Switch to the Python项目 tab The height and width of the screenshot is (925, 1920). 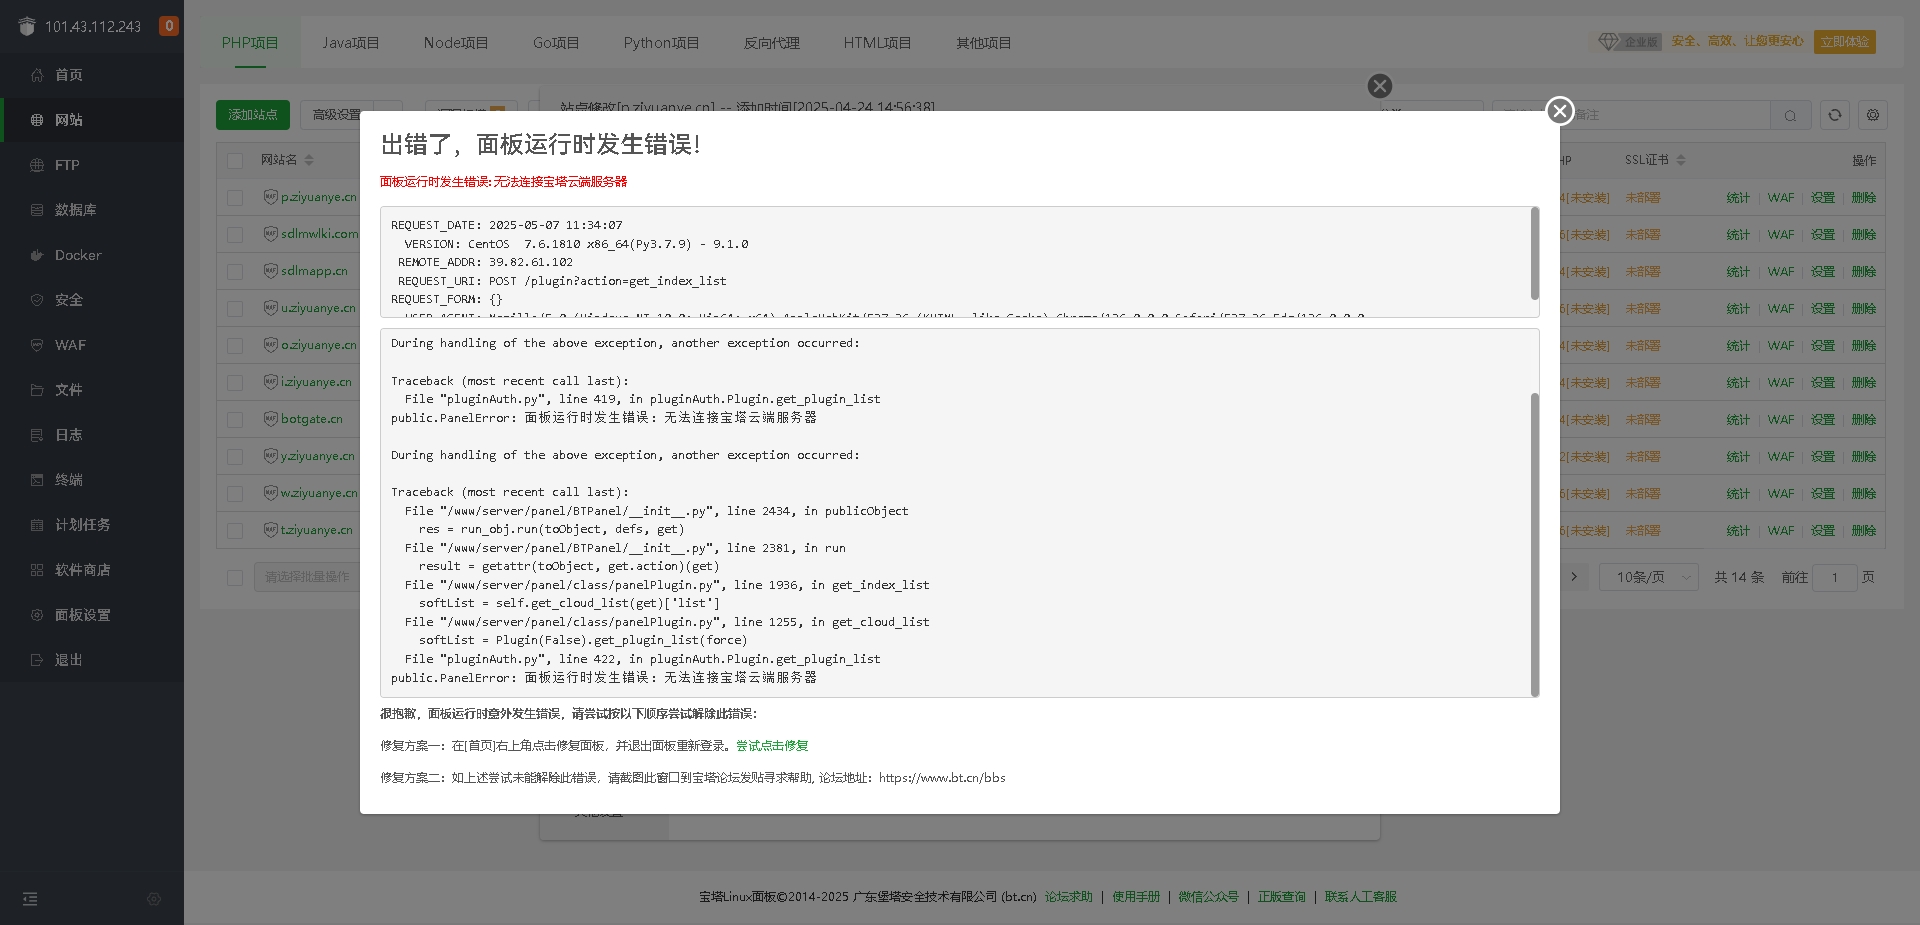661,43
